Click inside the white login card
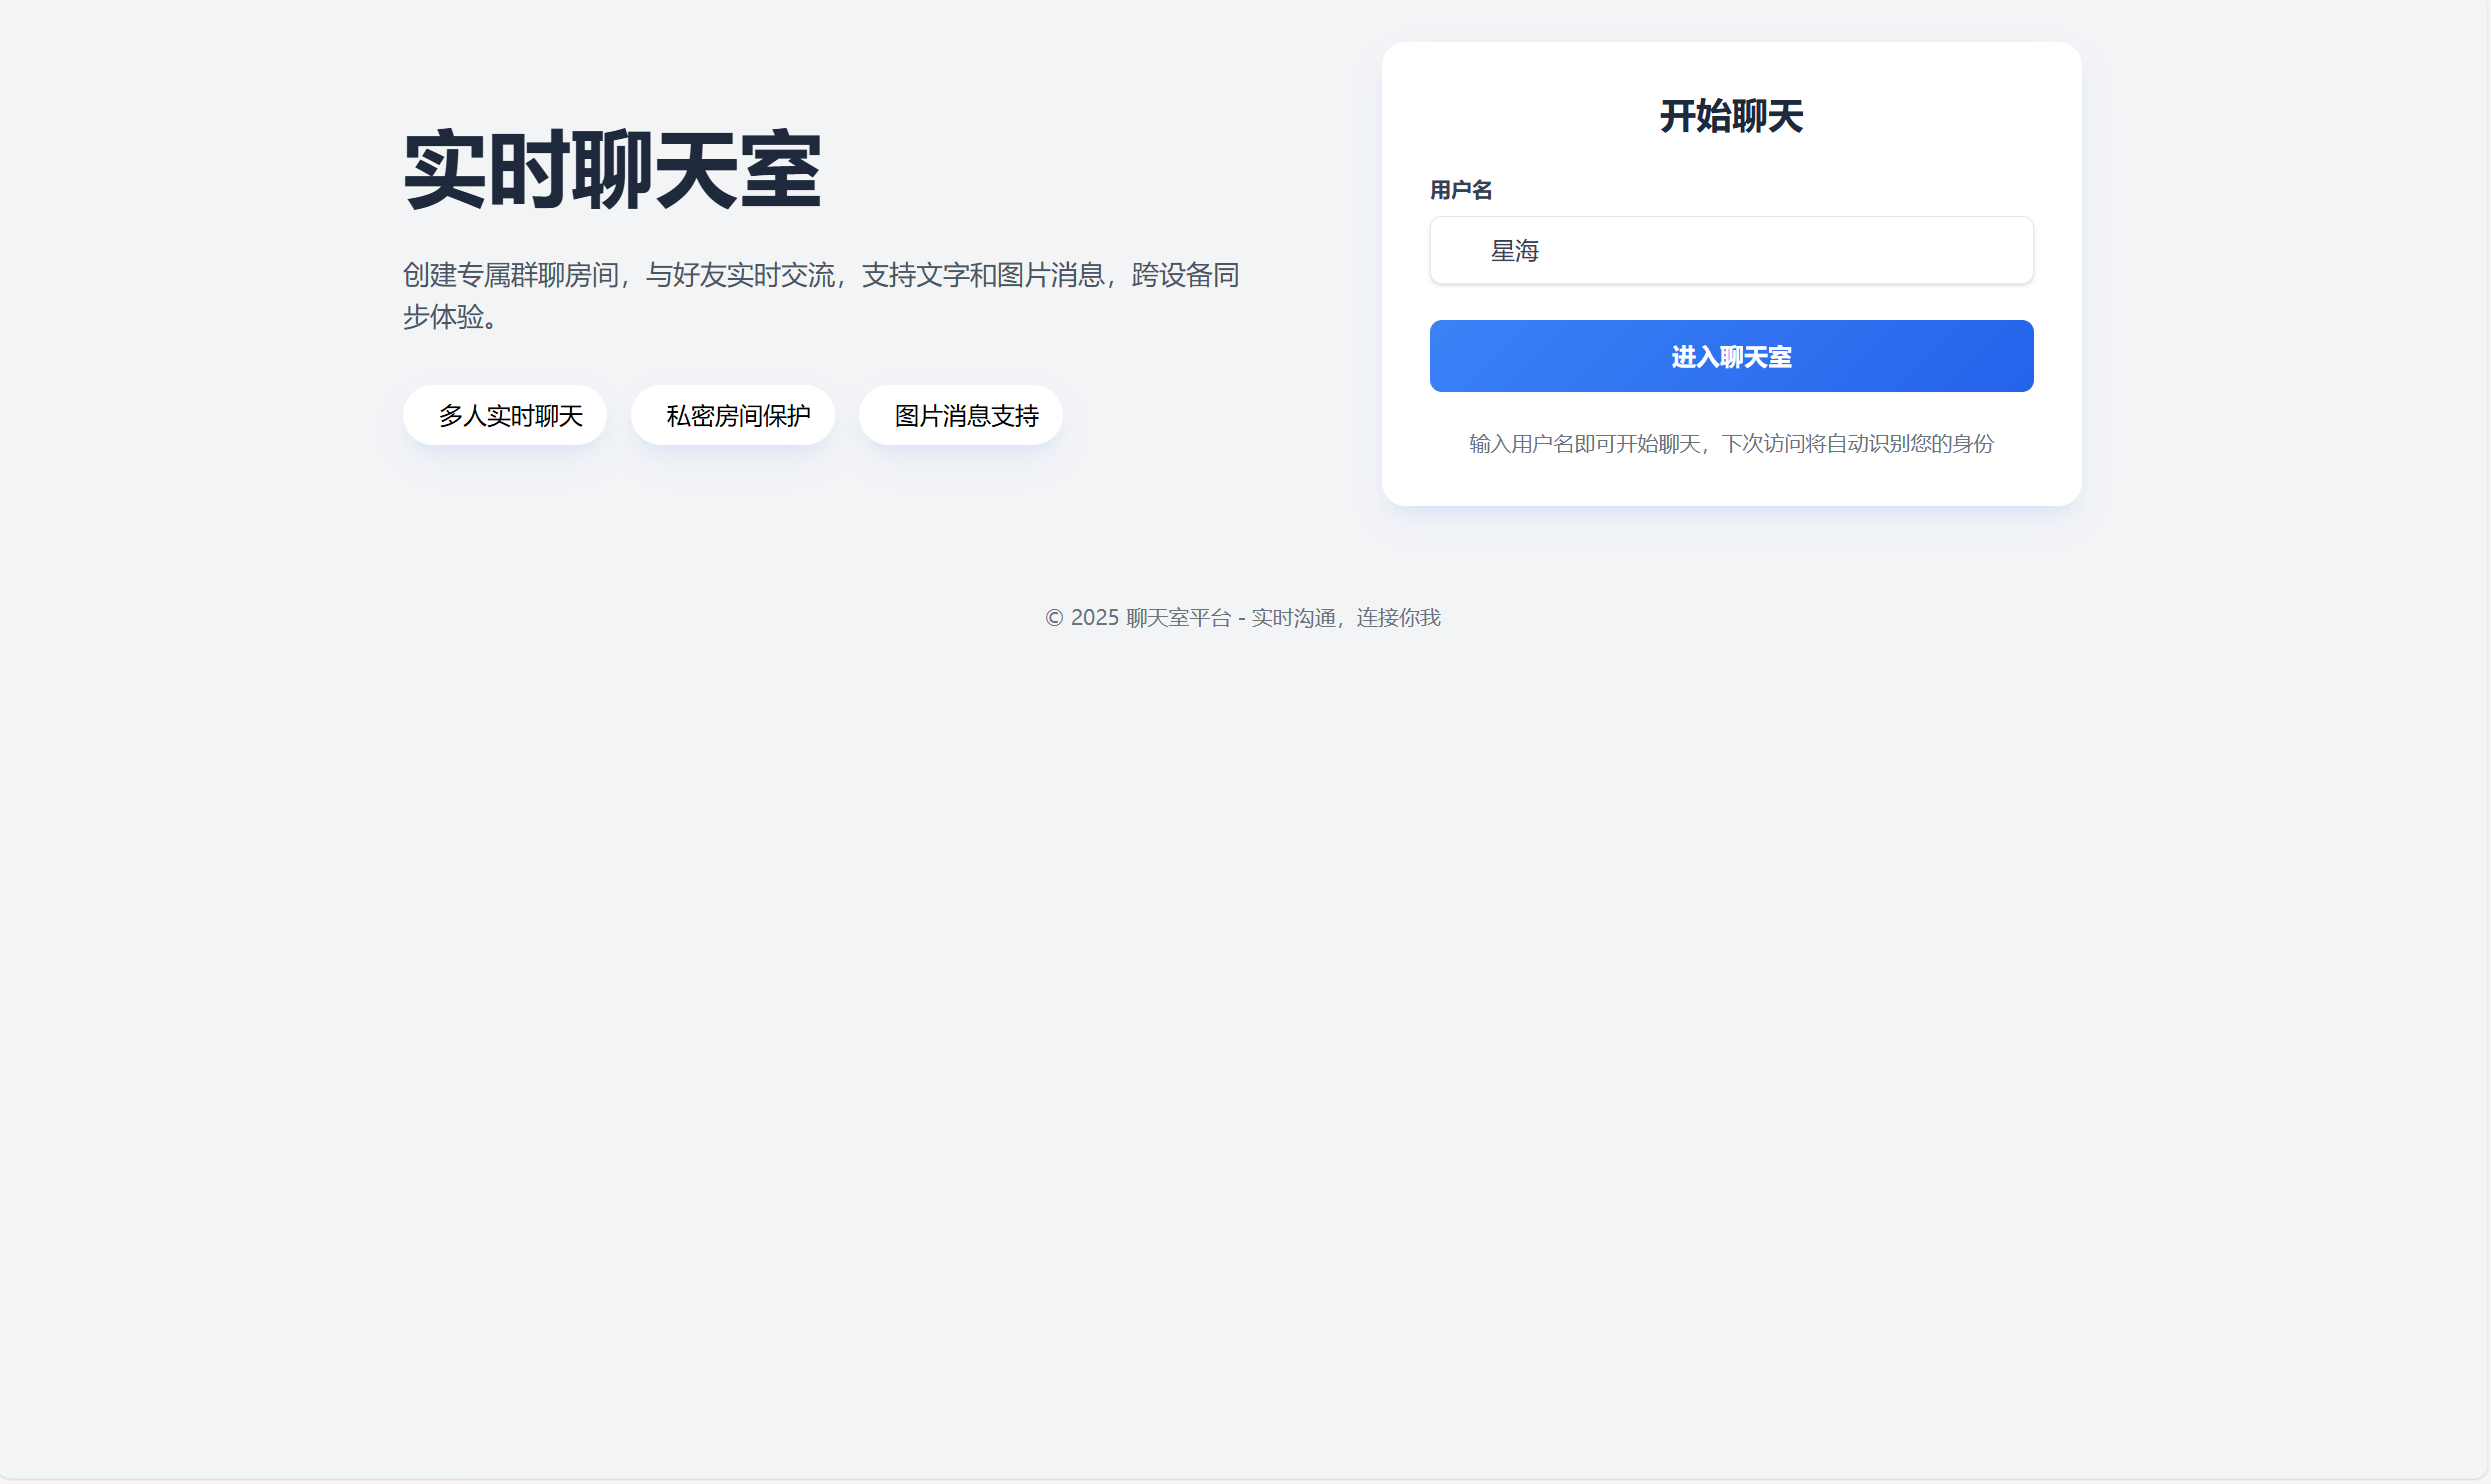This screenshot has width=2491, height=1484. pos(1731,480)
